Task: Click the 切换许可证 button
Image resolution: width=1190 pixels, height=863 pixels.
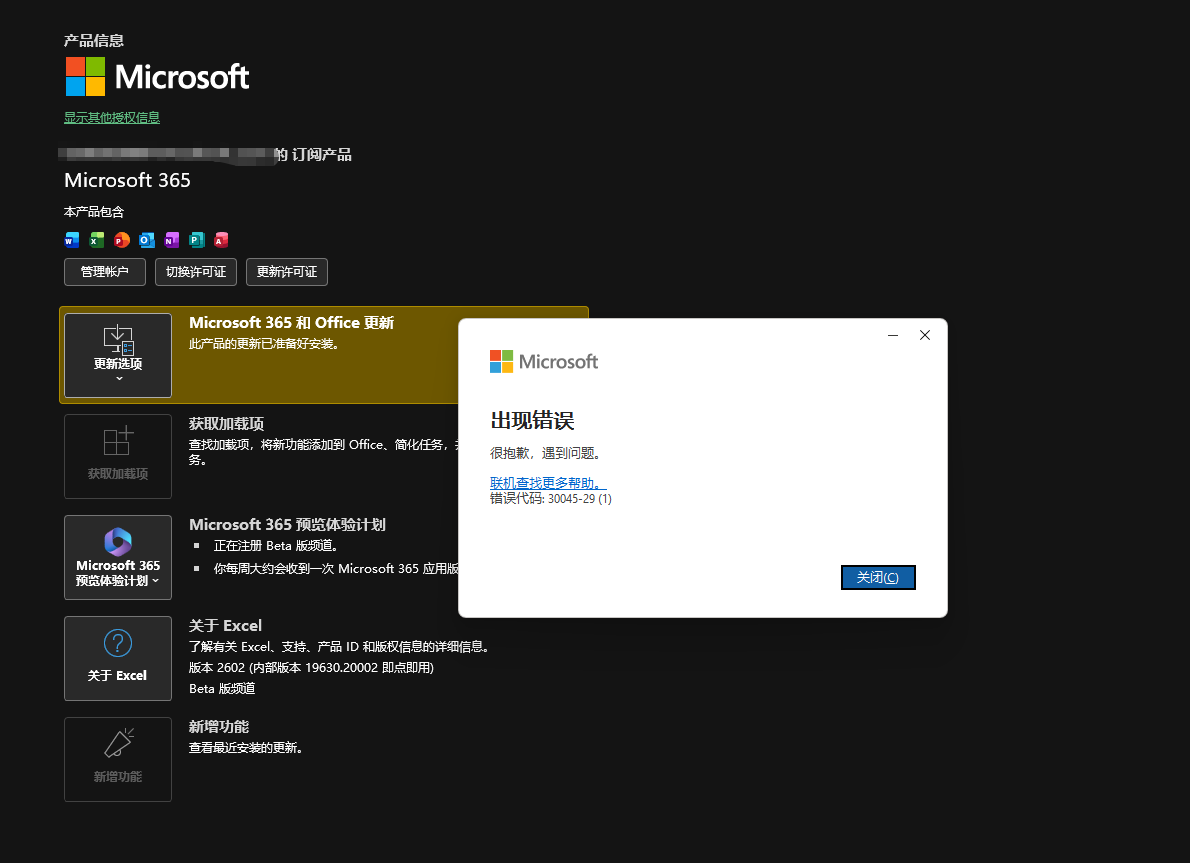Action: point(196,272)
